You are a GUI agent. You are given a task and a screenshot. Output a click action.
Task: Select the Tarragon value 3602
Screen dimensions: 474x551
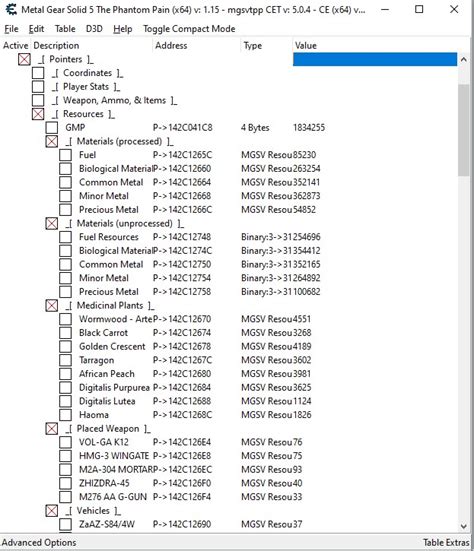point(302,360)
